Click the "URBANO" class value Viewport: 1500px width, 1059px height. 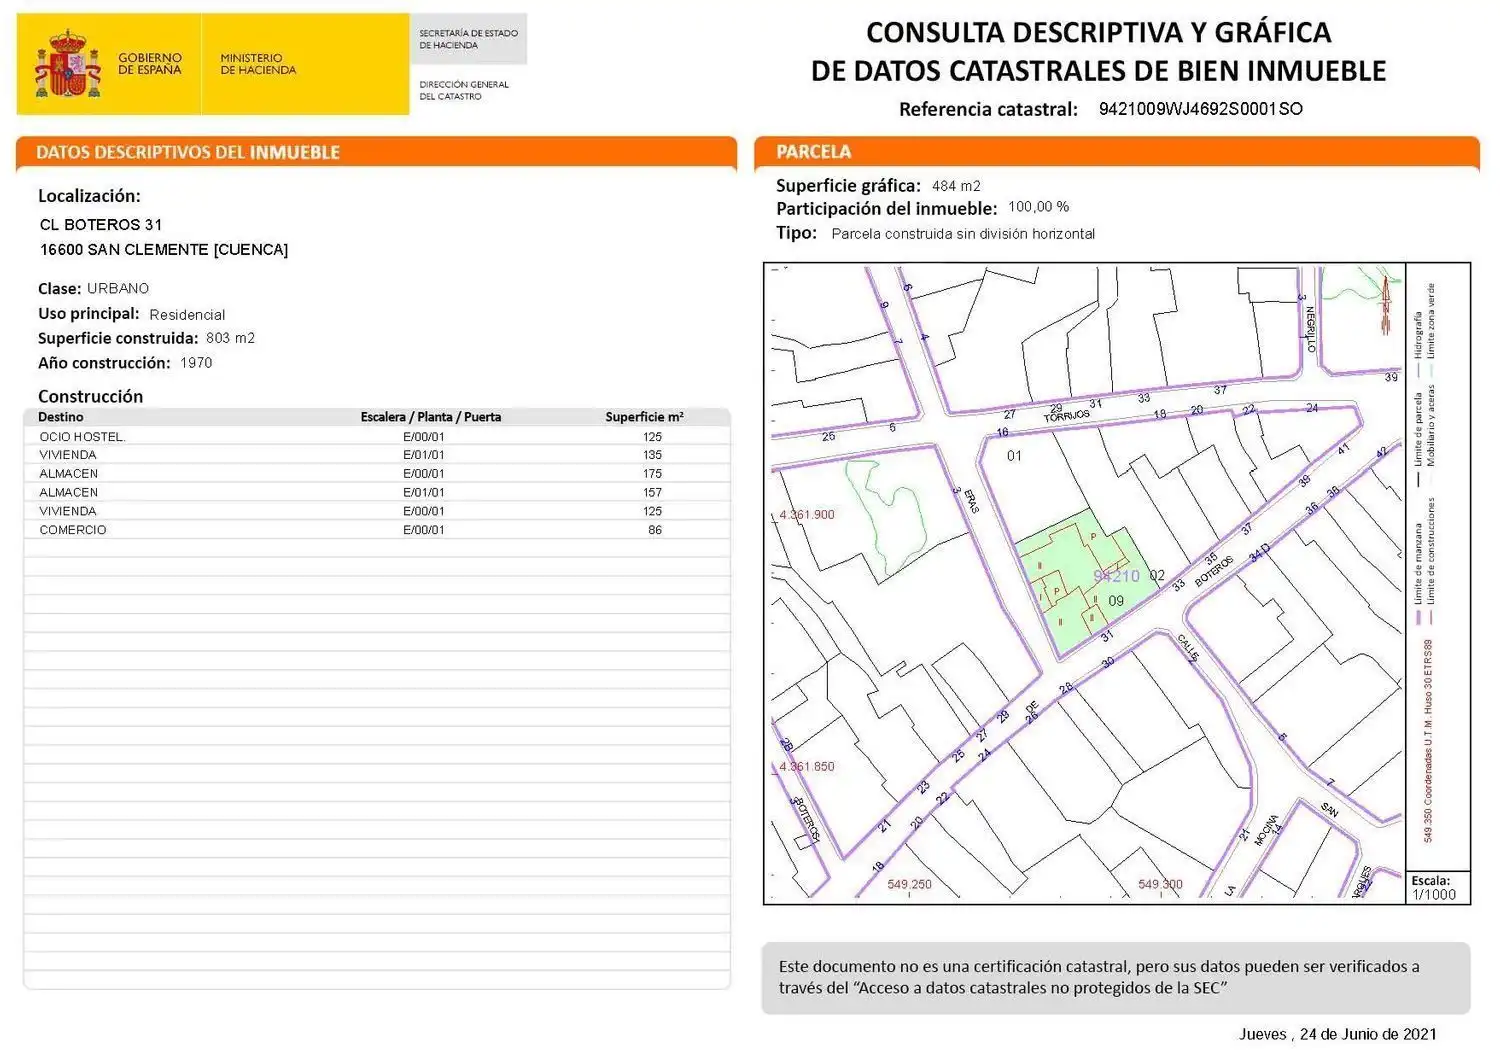pyautogui.click(x=118, y=288)
